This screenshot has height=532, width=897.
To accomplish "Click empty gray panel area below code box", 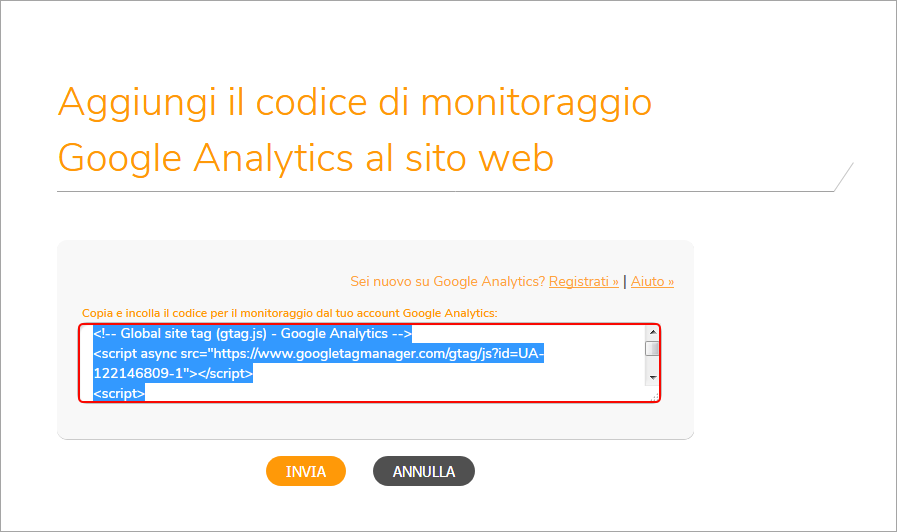I will click(x=375, y=421).
